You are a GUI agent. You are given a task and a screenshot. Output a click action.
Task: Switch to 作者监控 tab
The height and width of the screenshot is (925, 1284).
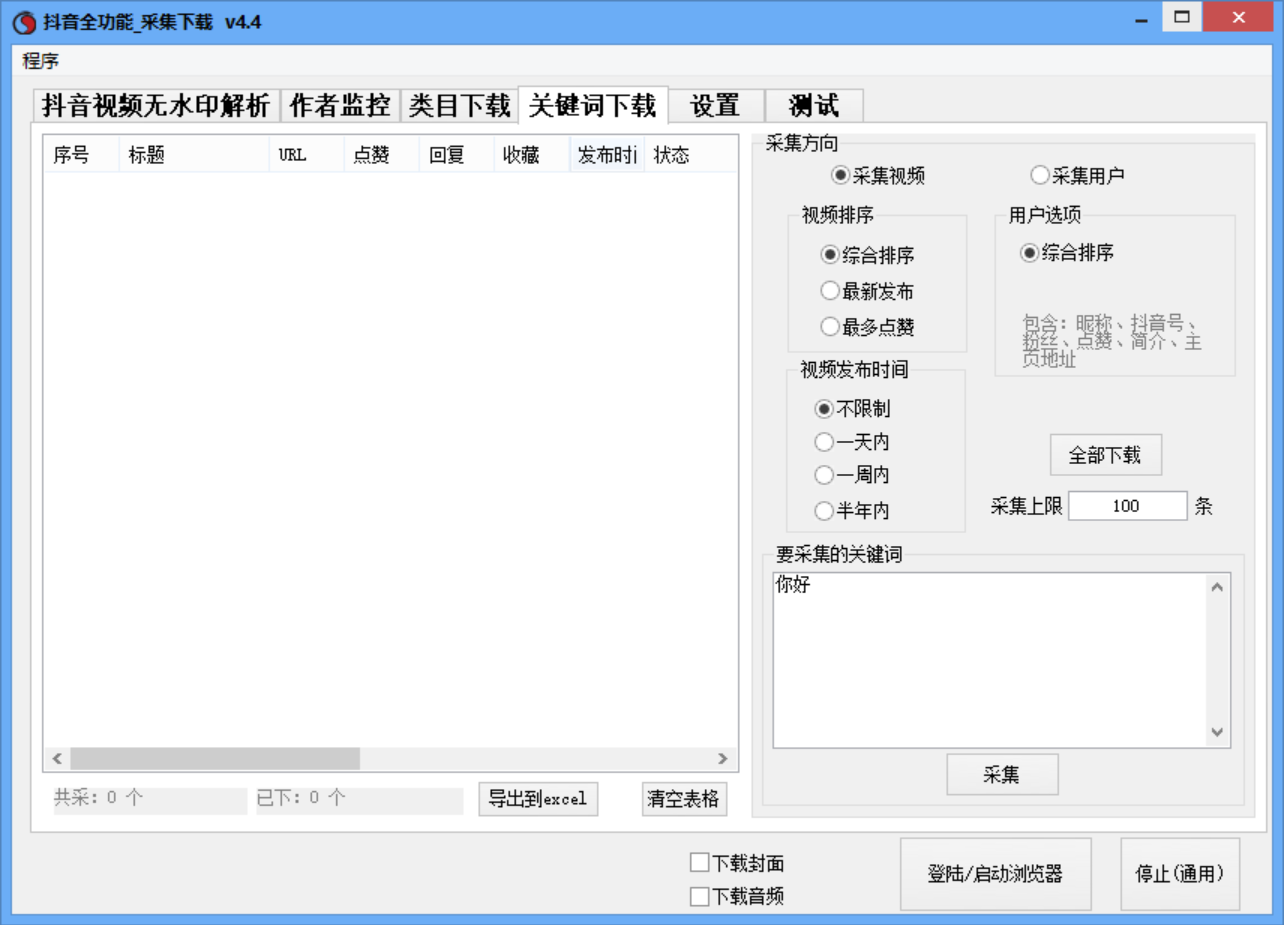(340, 105)
